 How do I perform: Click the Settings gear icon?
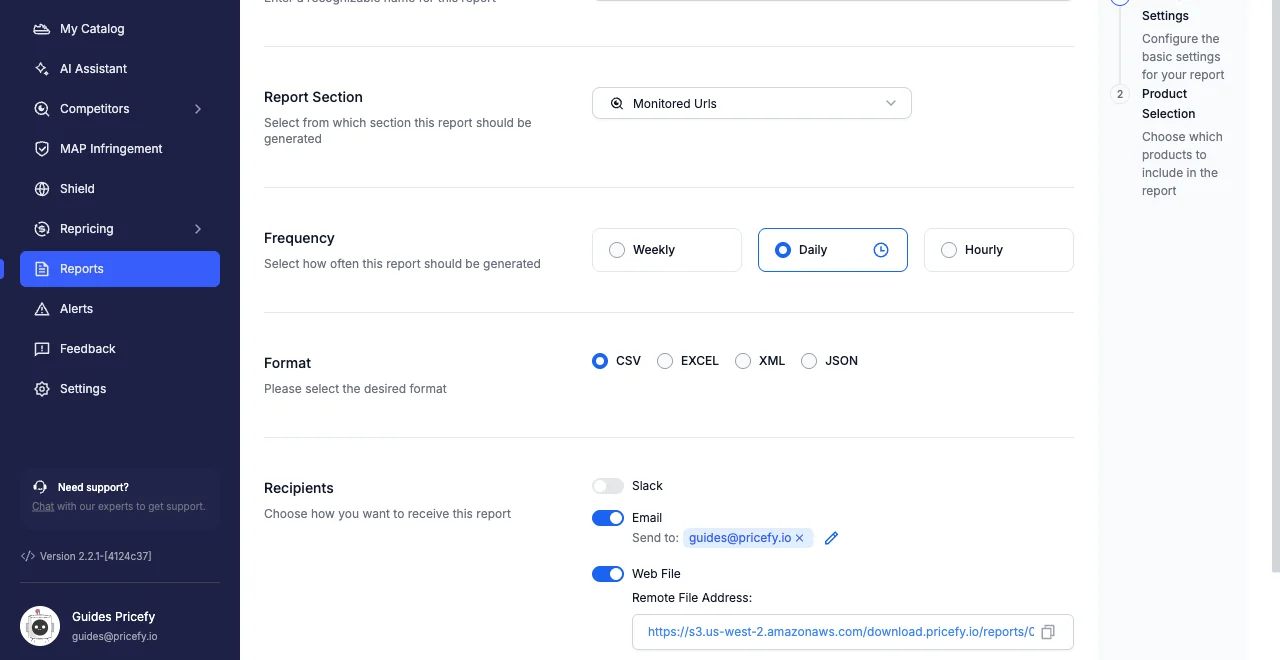(x=42, y=389)
